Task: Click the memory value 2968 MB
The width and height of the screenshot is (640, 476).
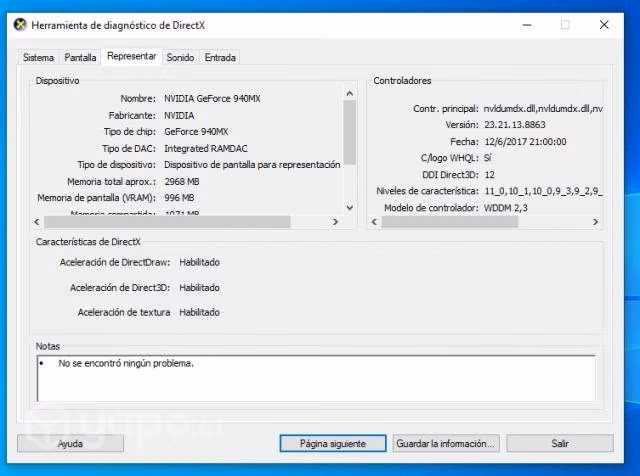Action: (182, 182)
